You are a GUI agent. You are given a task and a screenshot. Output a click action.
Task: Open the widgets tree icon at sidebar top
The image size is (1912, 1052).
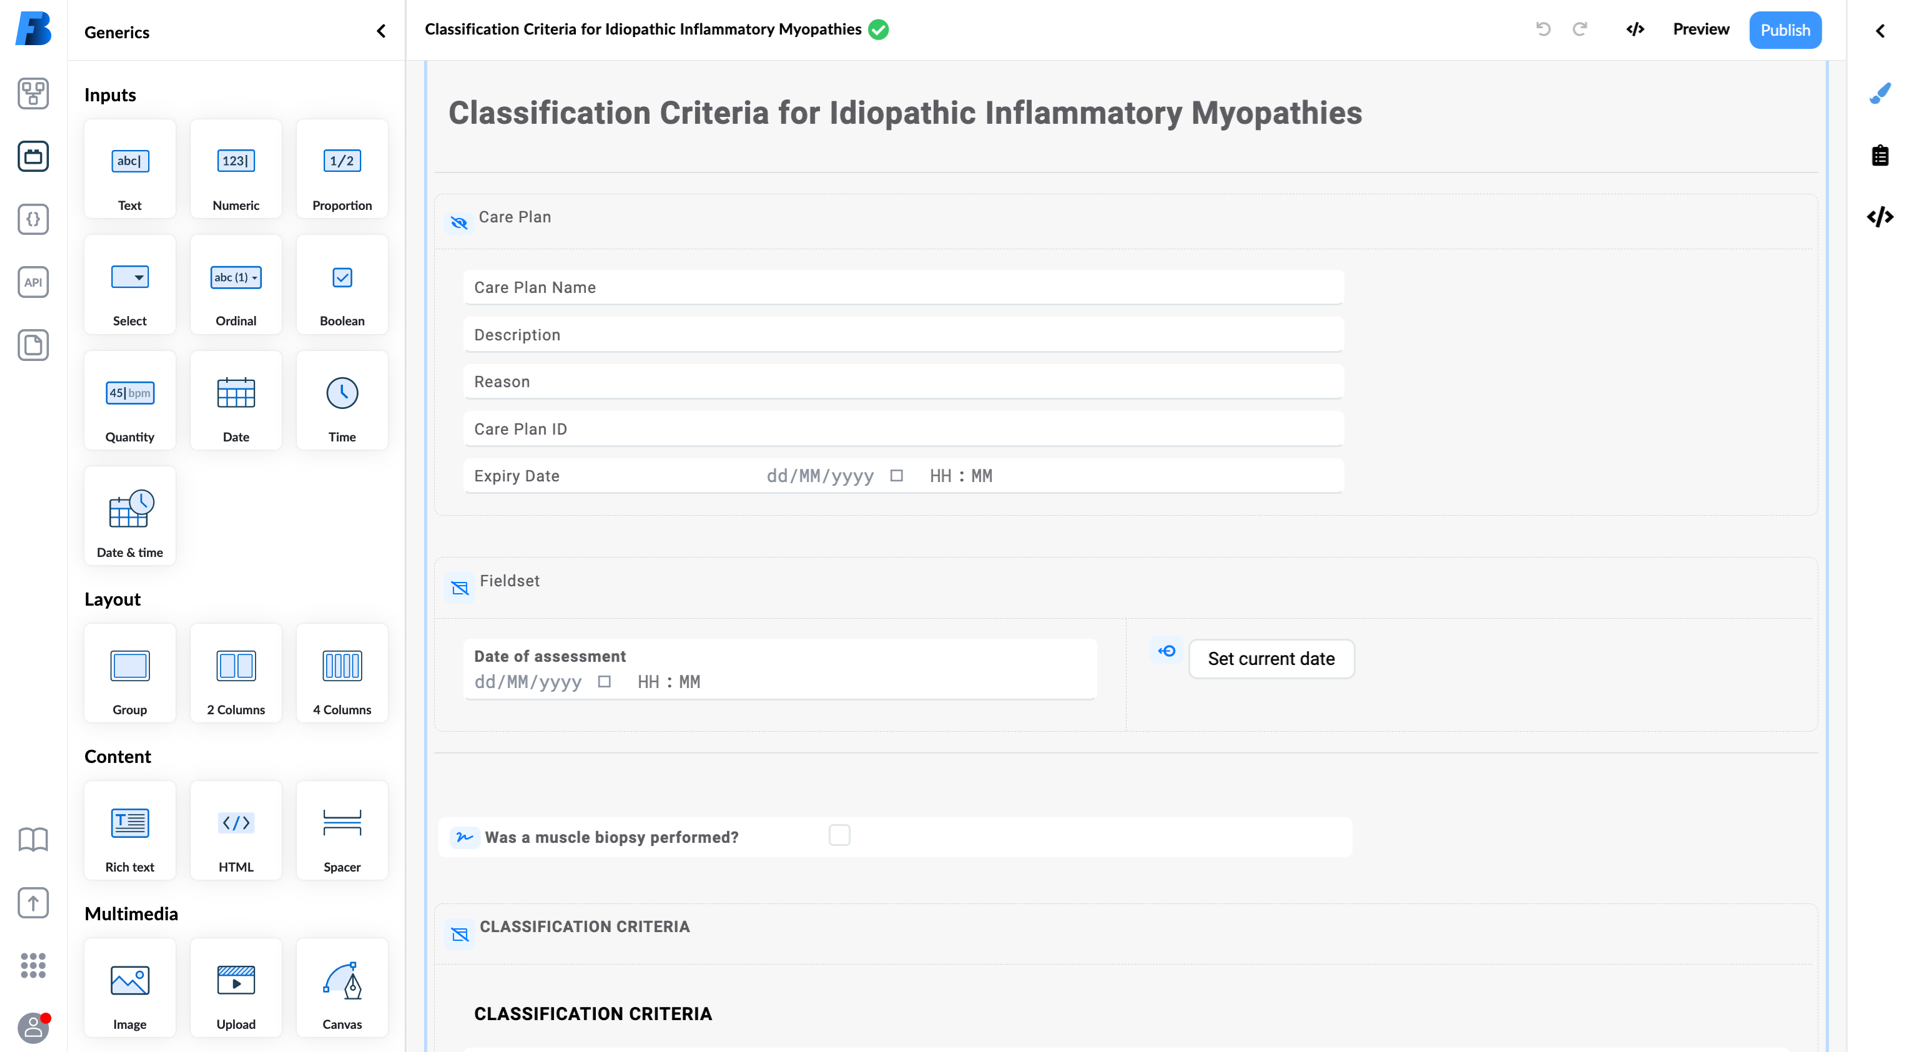[x=33, y=94]
